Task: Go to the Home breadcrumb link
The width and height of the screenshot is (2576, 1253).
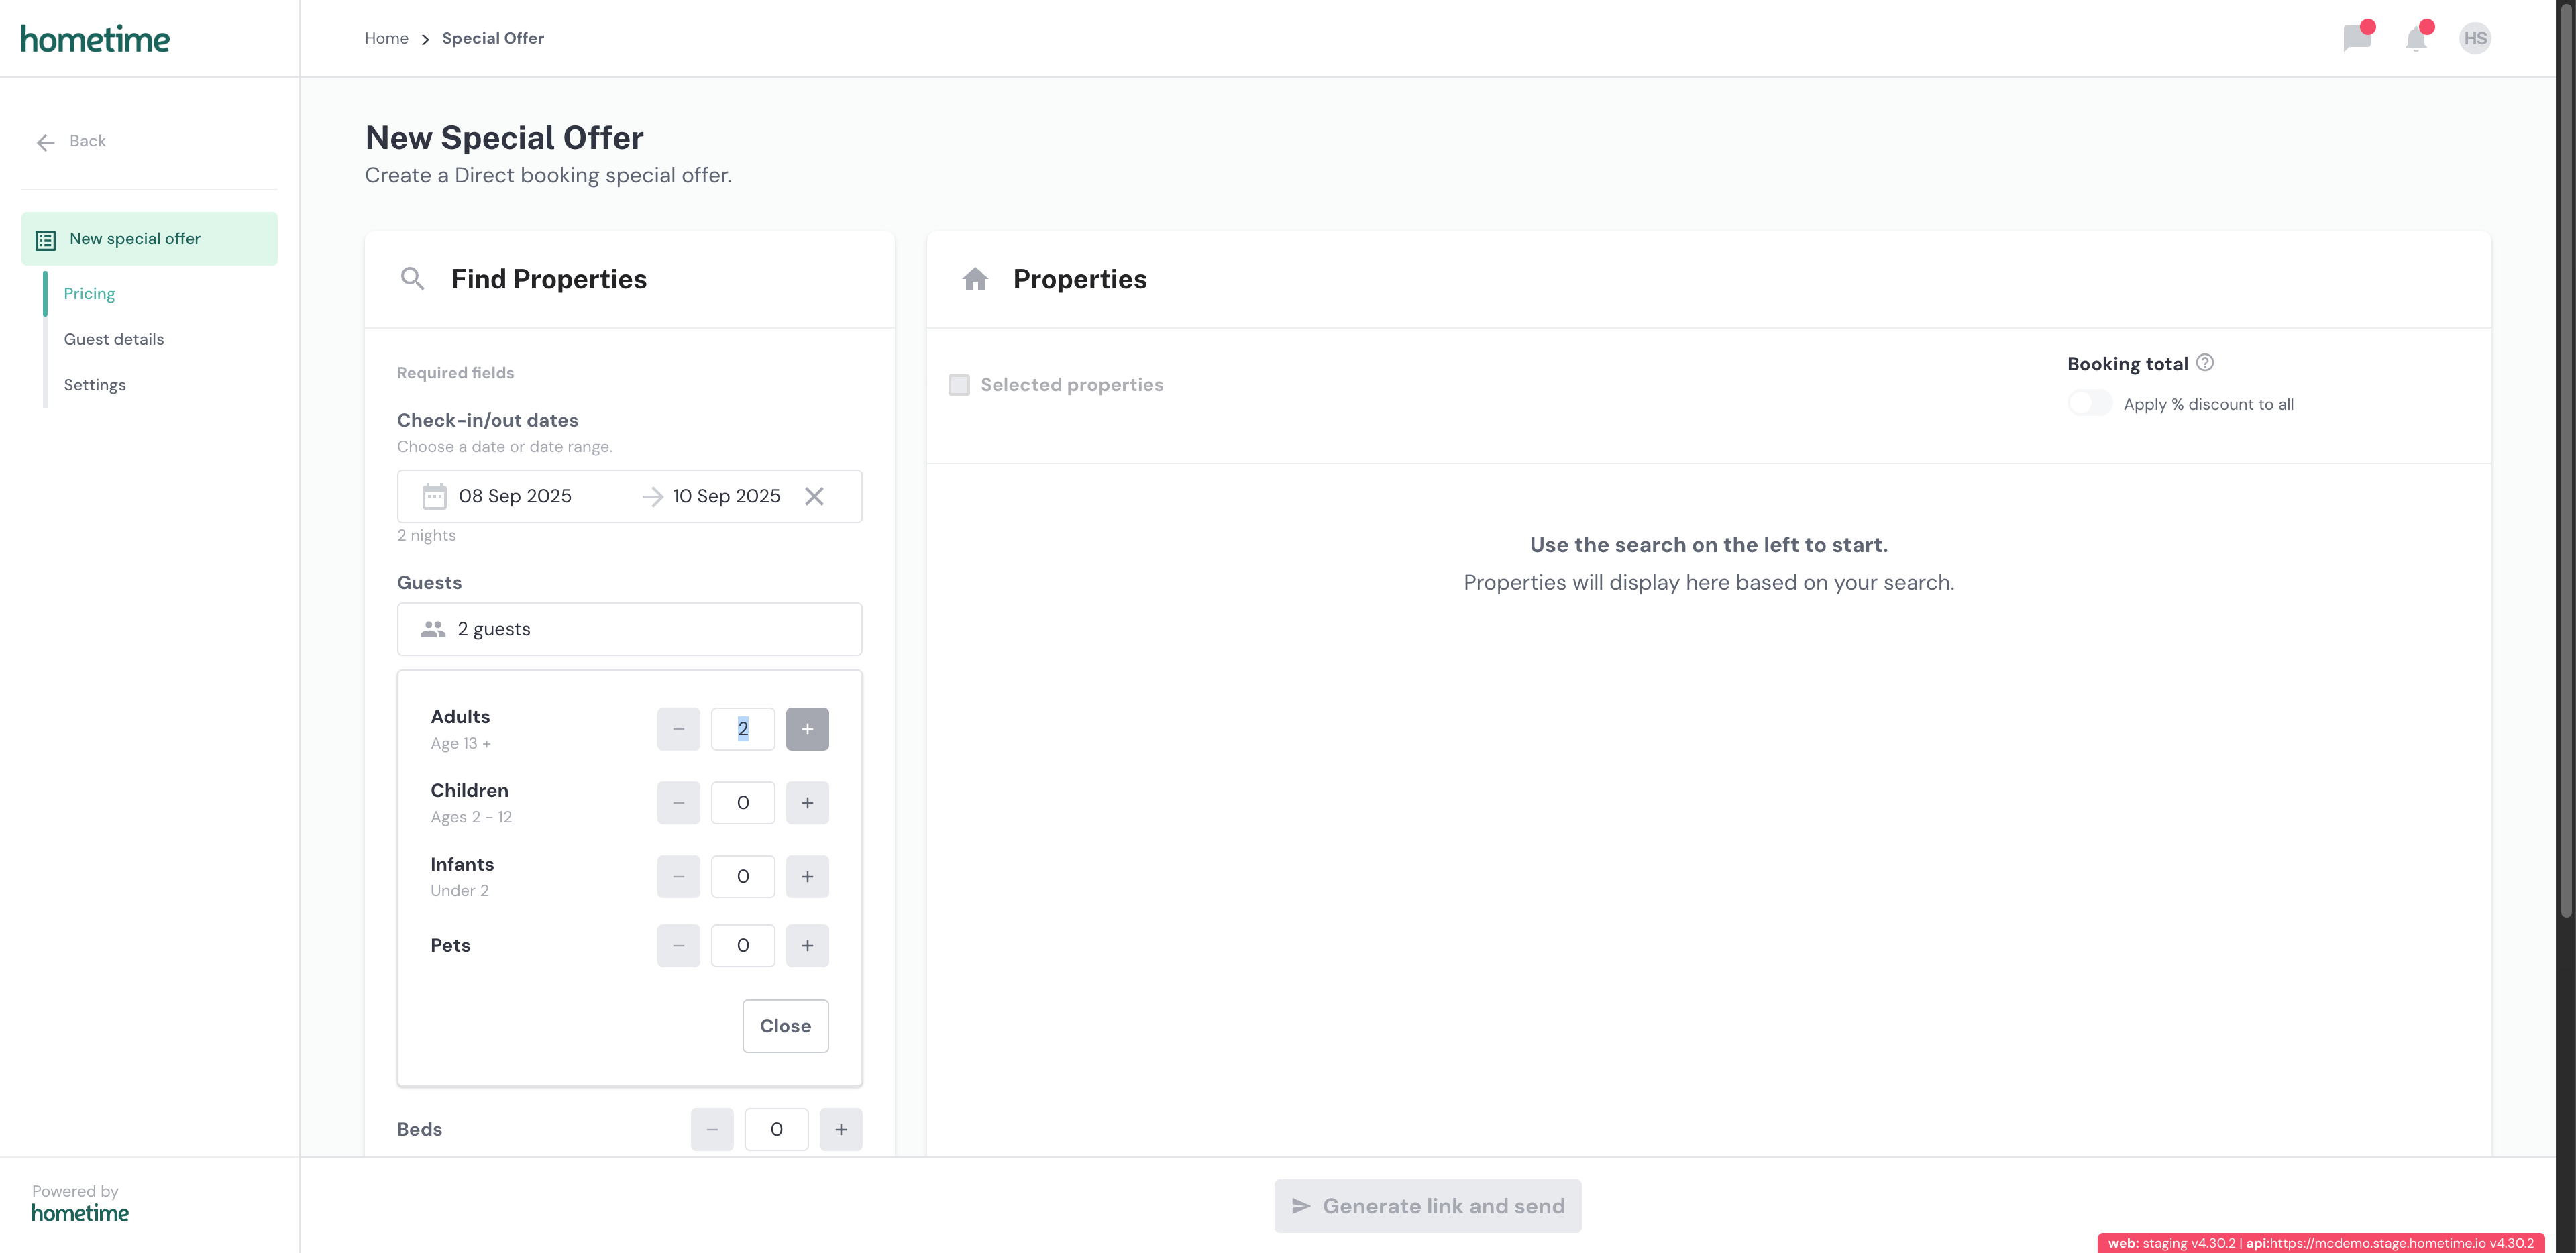Action: pos(386,38)
